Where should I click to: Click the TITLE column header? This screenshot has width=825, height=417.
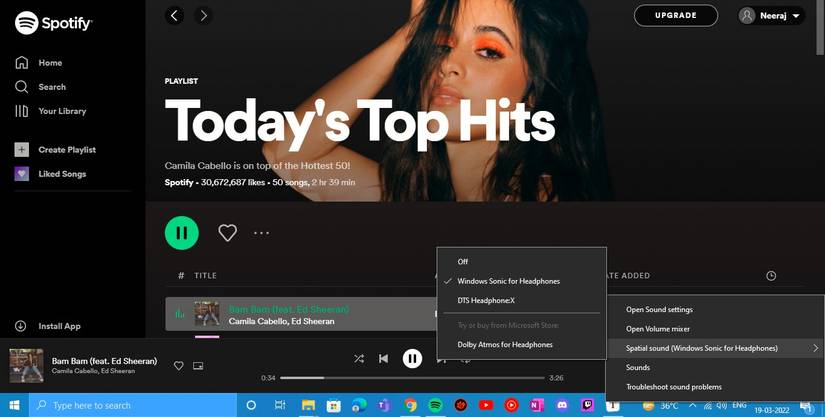[205, 276]
